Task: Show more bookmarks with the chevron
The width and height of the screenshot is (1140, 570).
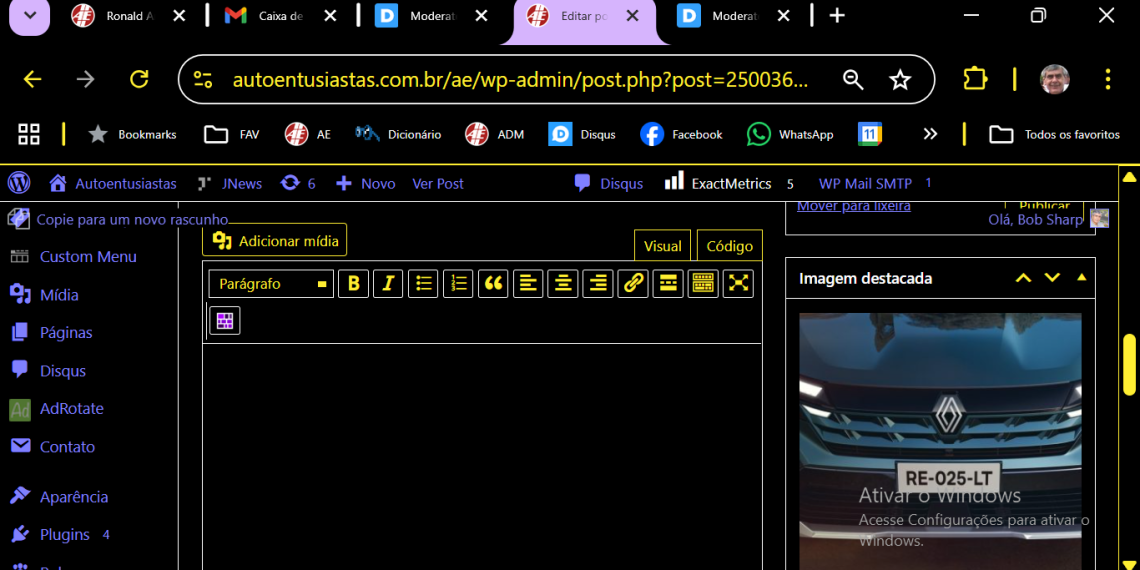Action: pyautogui.click(x=930, y=134)
